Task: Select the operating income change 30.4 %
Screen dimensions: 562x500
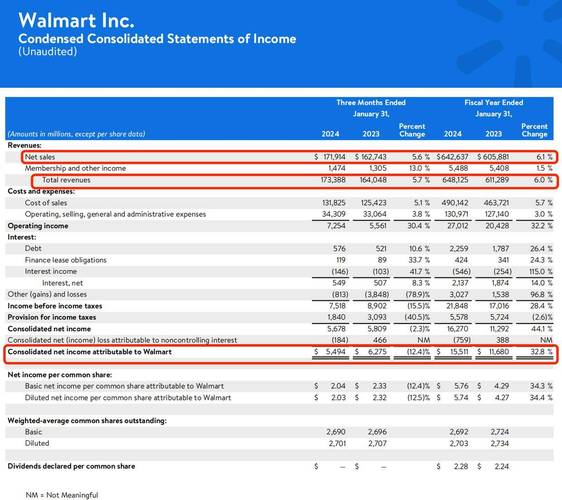Action: click(x=418, y=226)
